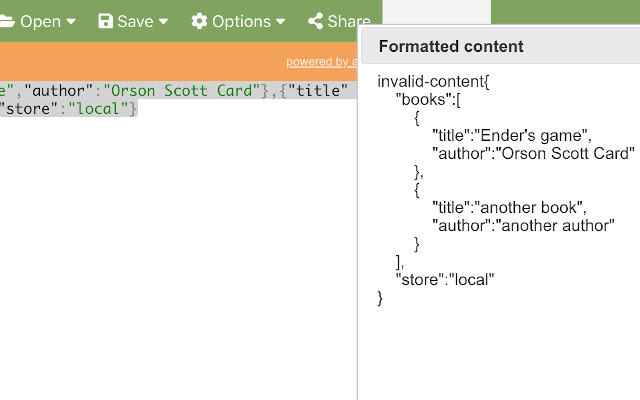The image size is (640, 400).
Task: Click the folder Open icon
Action: click(x=7, y=21)
